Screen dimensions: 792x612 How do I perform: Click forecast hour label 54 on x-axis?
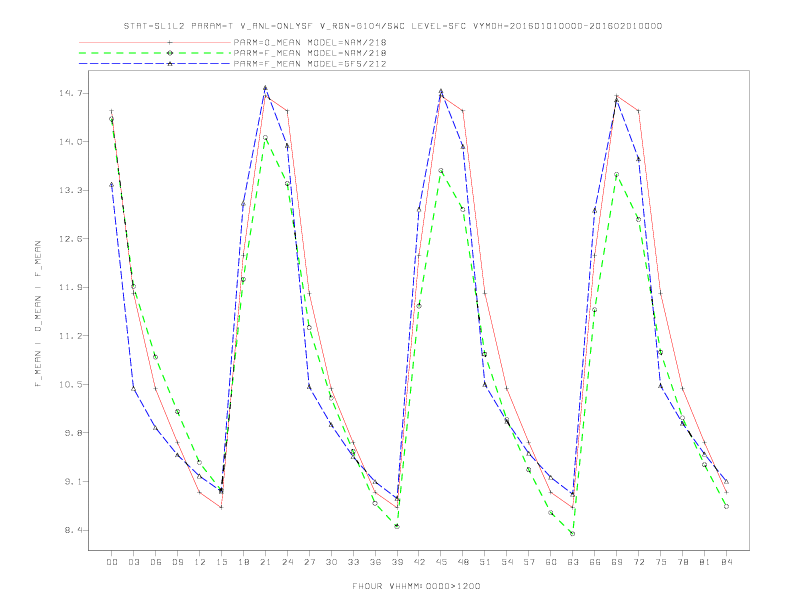pyautogui.click(x=507, y=562)
